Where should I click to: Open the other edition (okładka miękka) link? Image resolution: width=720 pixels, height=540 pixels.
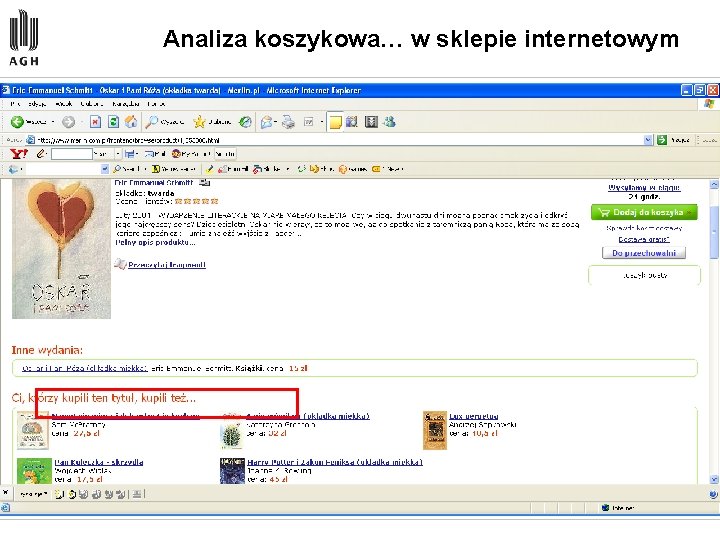(85, 368)
